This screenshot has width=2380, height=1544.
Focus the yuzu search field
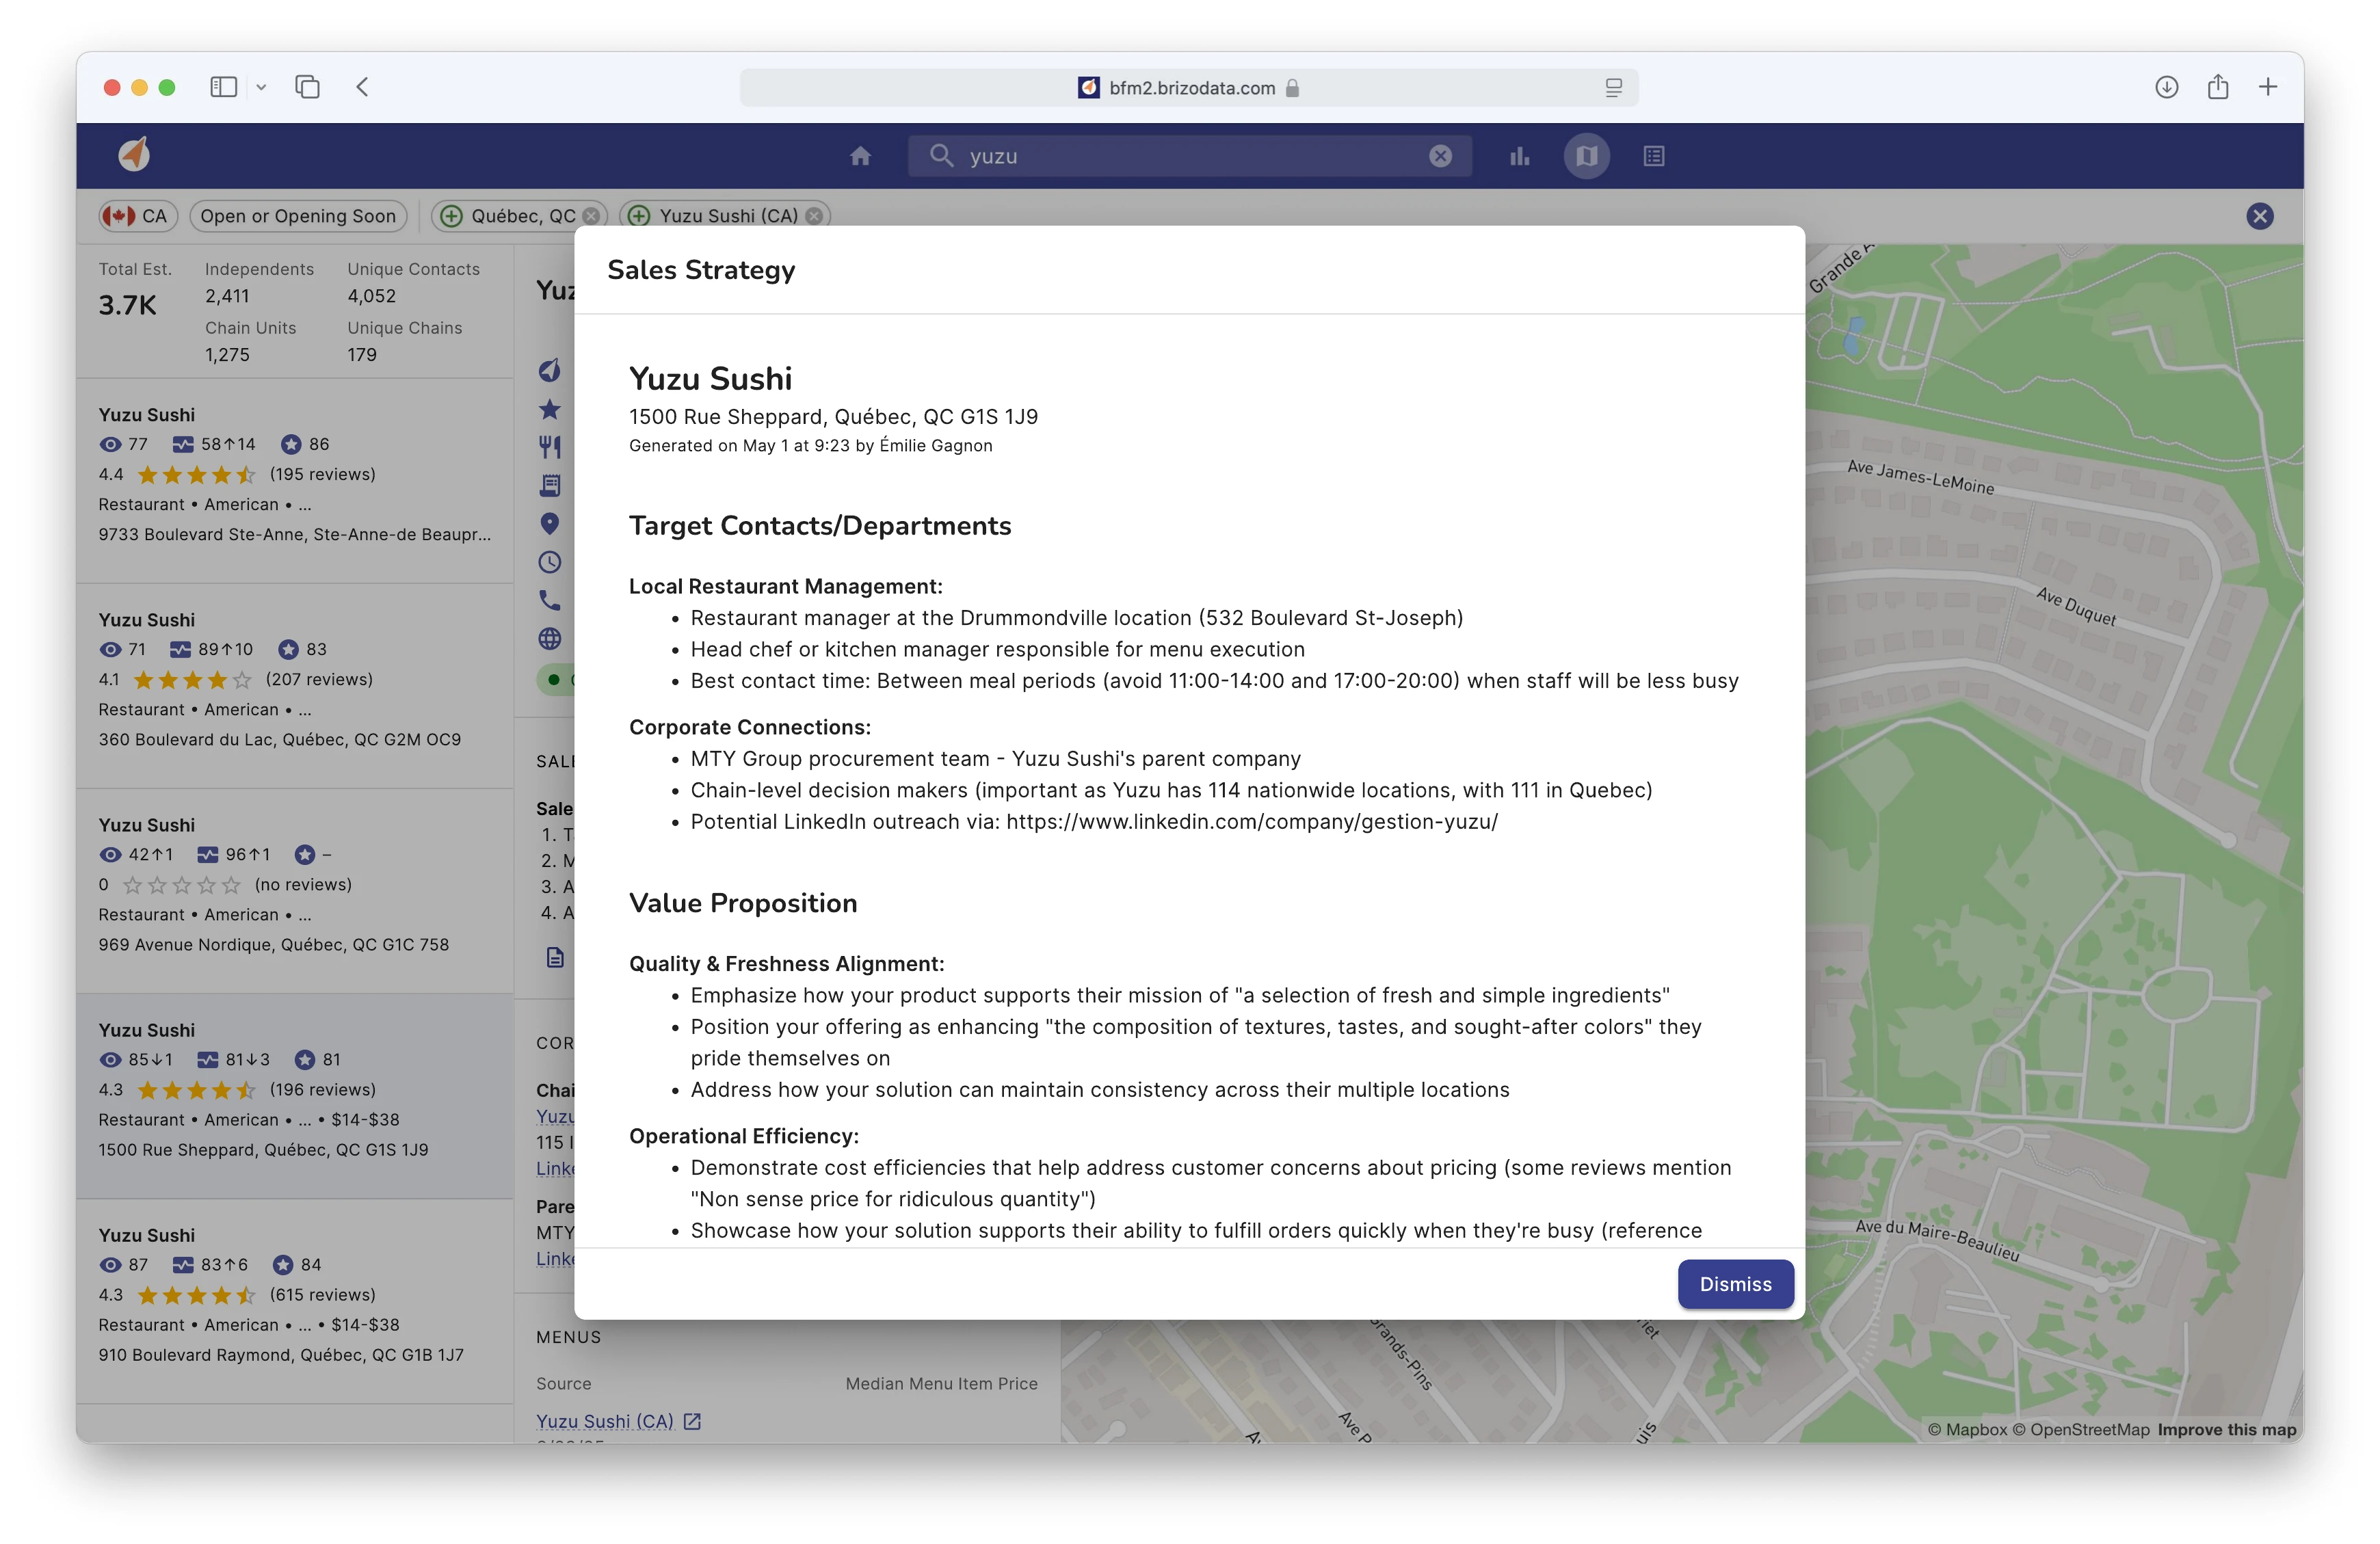click(1190, 156)
